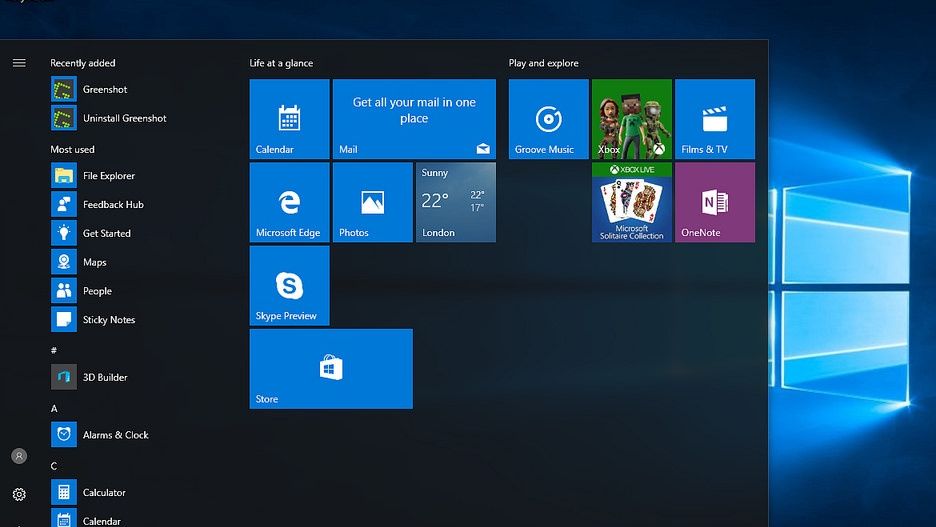The image size is (936, 527).
Task: Open the Mail tile
Action: click(414, 119)
